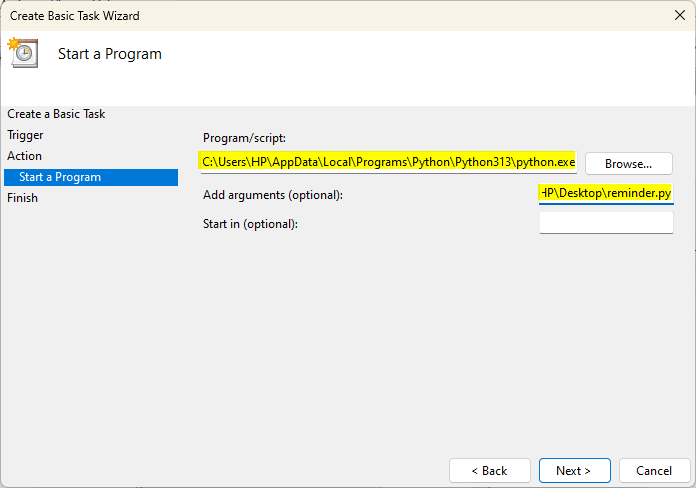This screenshot has width=696, height=488.
Task: Click empty gray area below Start in field
Action: (430, 330)
